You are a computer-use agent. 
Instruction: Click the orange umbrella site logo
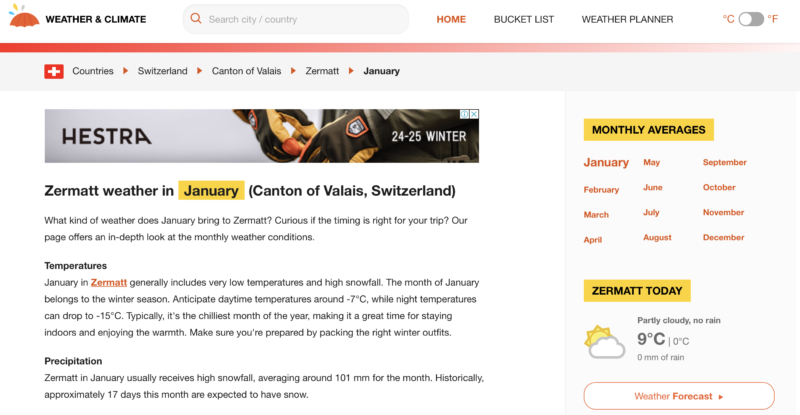[x=24, y=16]
